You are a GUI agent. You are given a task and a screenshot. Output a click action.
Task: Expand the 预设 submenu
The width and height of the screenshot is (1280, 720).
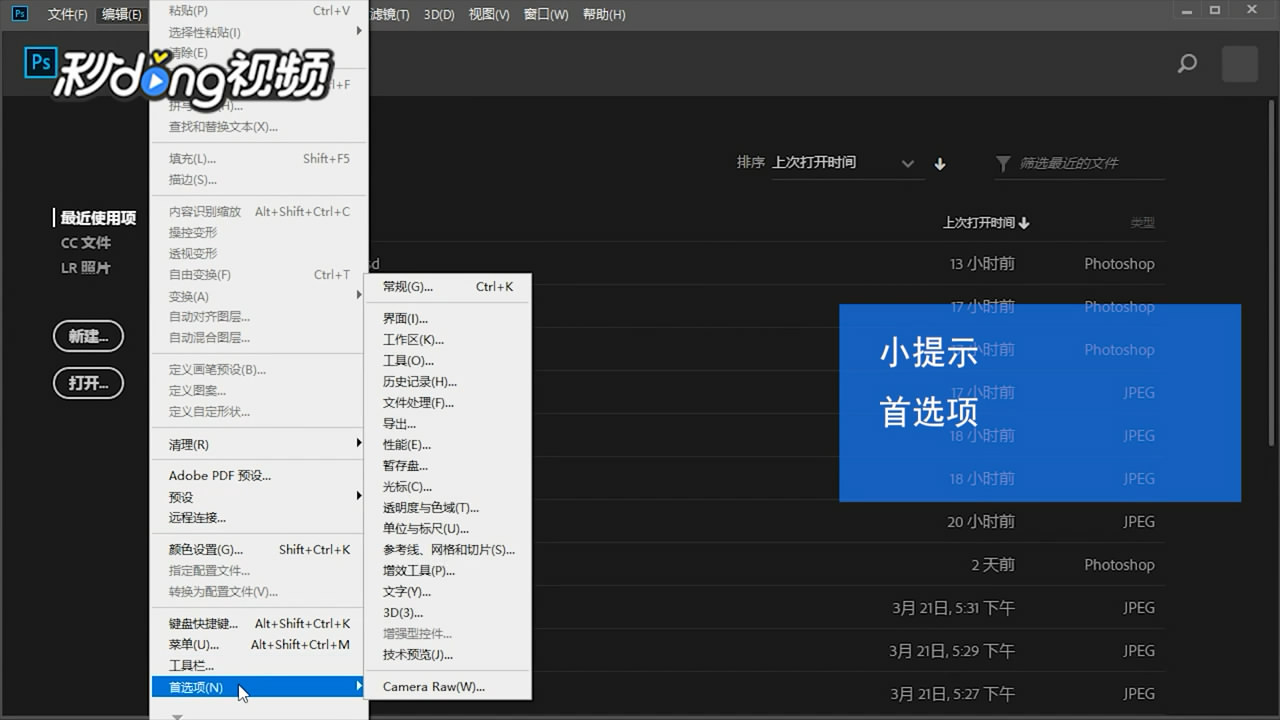pos(259,497)
